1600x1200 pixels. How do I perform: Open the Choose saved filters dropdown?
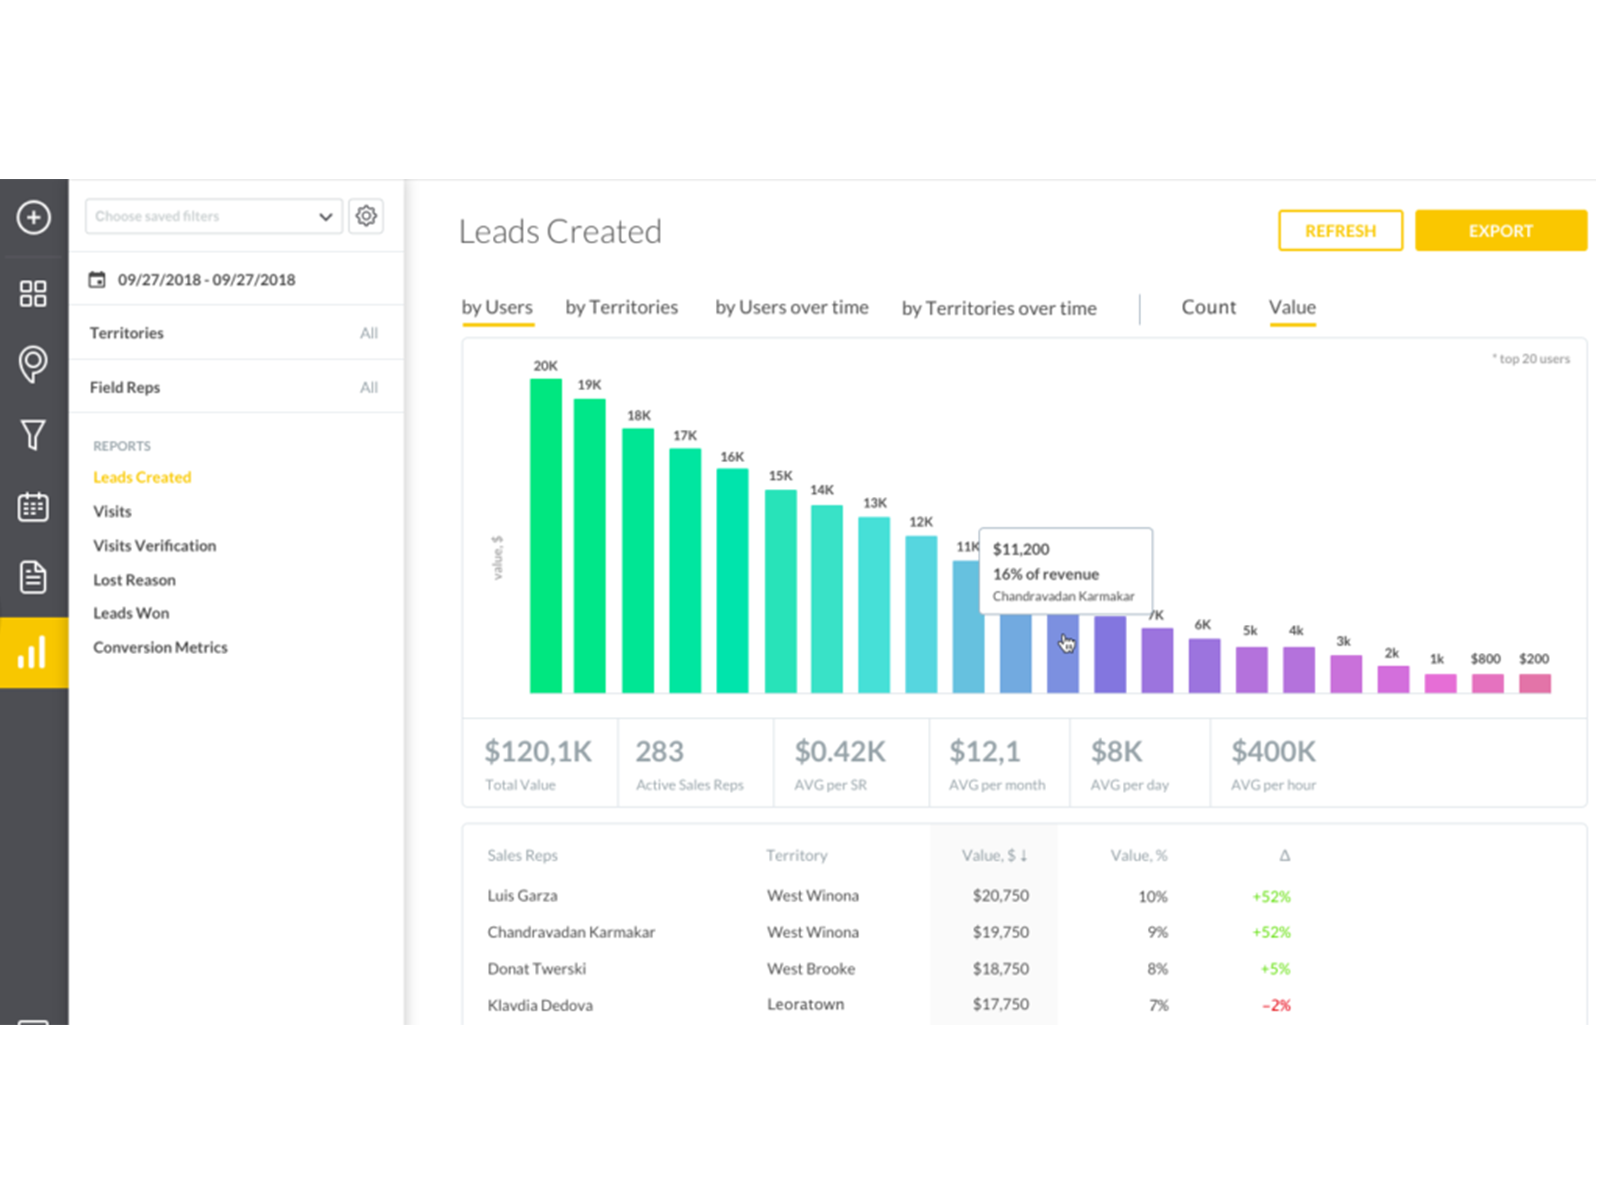[x=212, y=216]
